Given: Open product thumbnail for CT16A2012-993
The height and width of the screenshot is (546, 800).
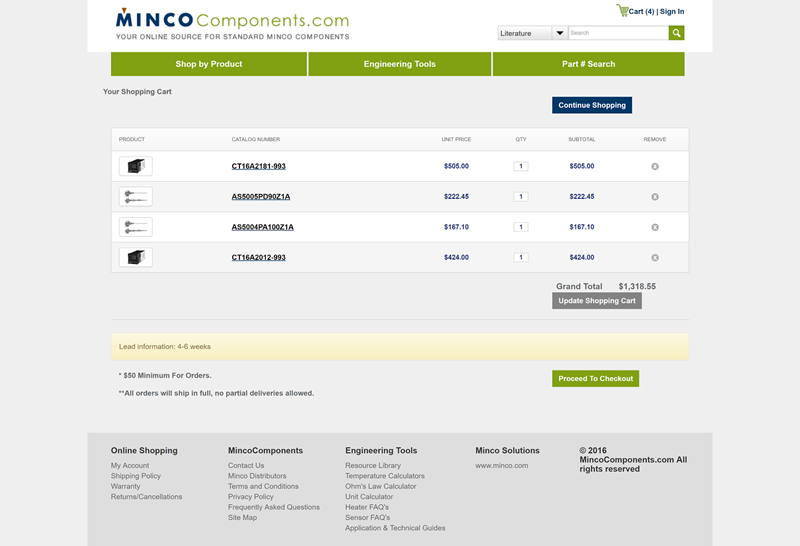Looking at the screenshot, I should (x=136, y=257).
